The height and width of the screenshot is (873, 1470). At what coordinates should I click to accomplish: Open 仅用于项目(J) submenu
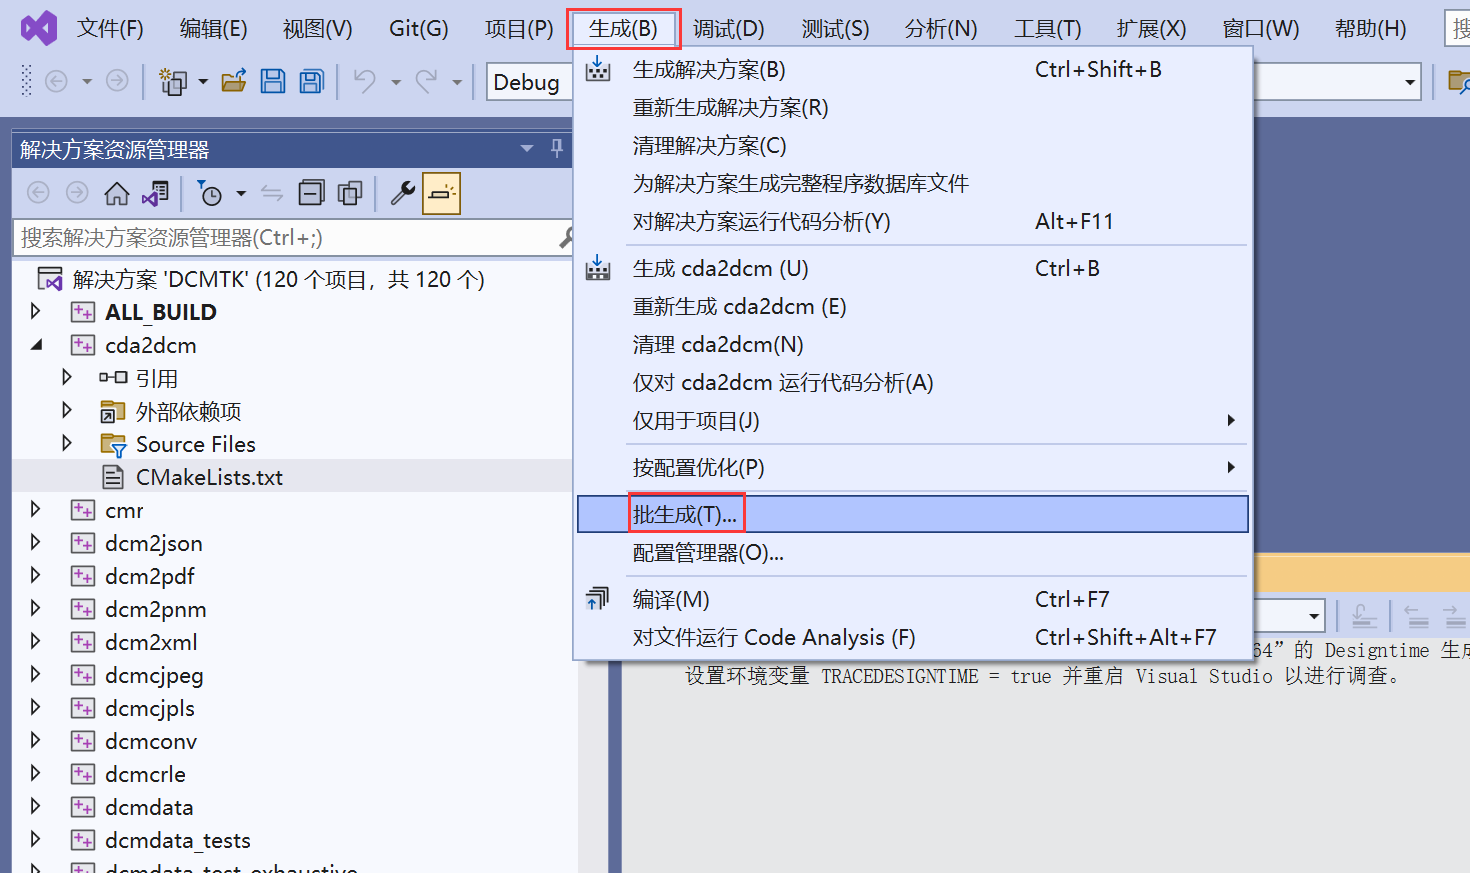coord(912,420)
